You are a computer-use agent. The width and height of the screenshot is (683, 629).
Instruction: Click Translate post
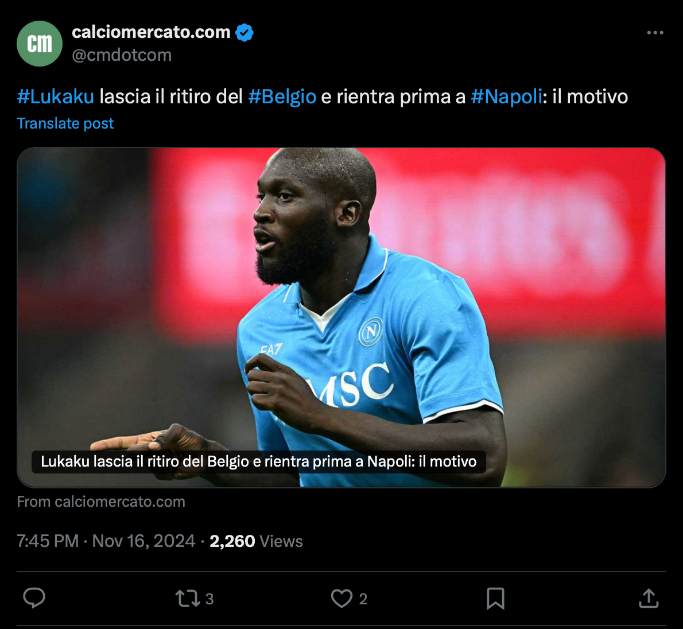point(65,124)
